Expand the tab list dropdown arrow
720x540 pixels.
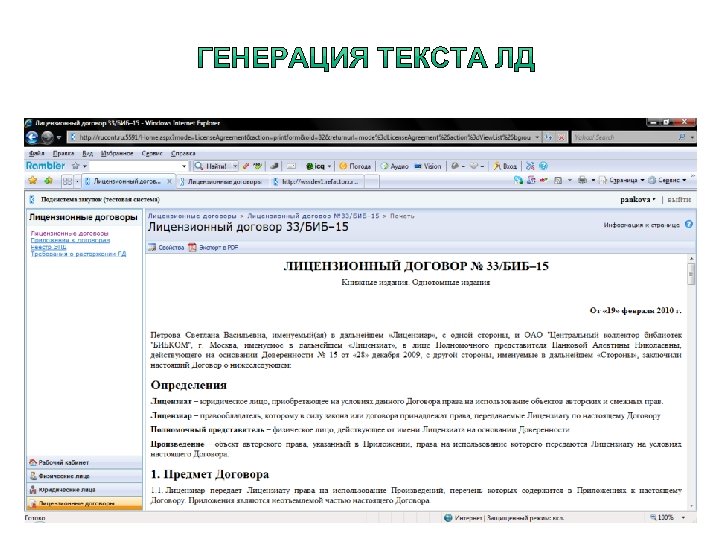[x=77, y=181]
